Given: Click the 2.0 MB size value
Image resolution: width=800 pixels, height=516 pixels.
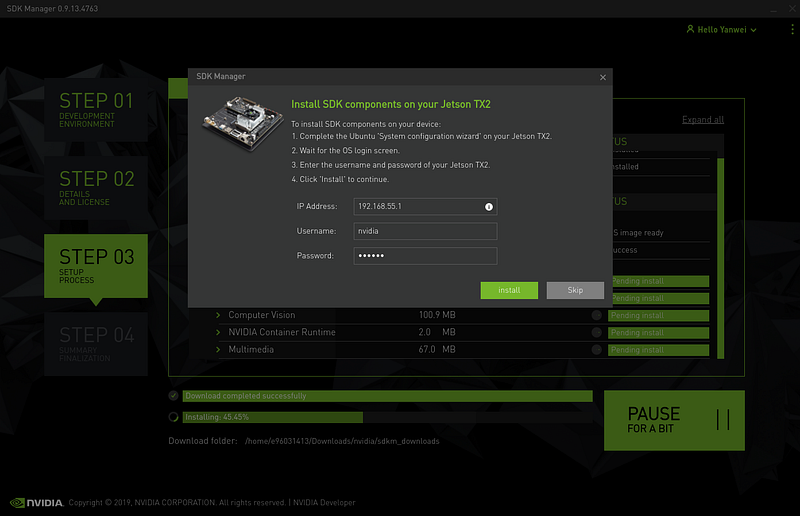Looking at the screenshot, I should click(x=437, y=332).
